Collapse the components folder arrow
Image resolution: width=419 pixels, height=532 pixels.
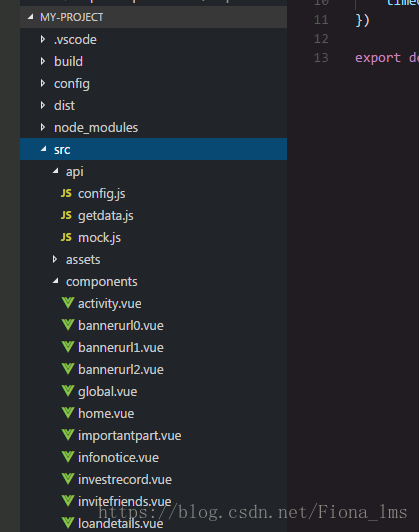pyautogui.click(x=56, y=281)
